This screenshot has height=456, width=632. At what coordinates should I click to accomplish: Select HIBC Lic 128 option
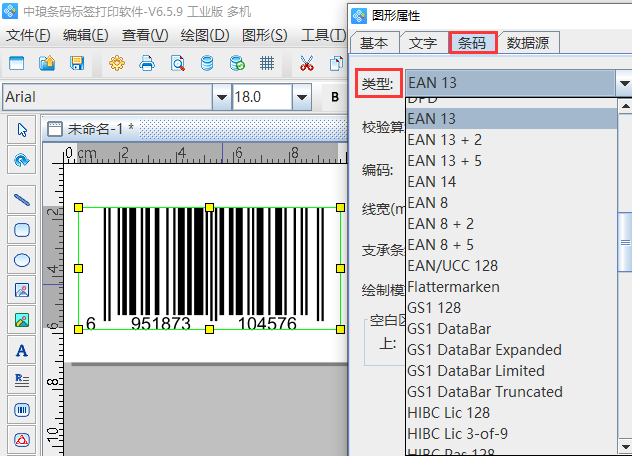click(511, 412)
